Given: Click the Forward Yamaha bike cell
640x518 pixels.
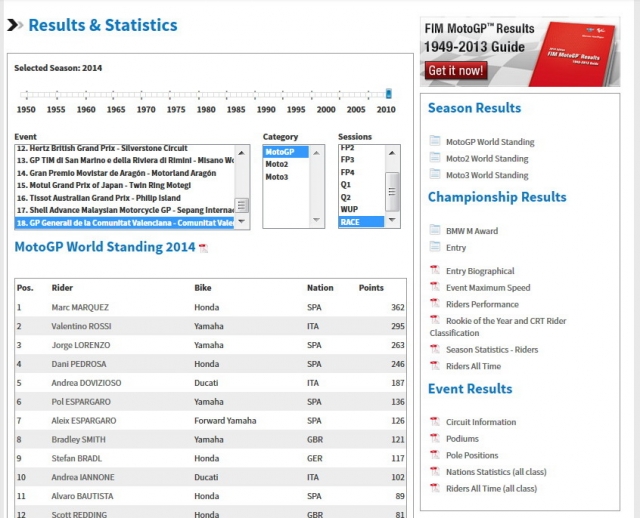Looking at the screenshot, I should (x=225, y=420).
